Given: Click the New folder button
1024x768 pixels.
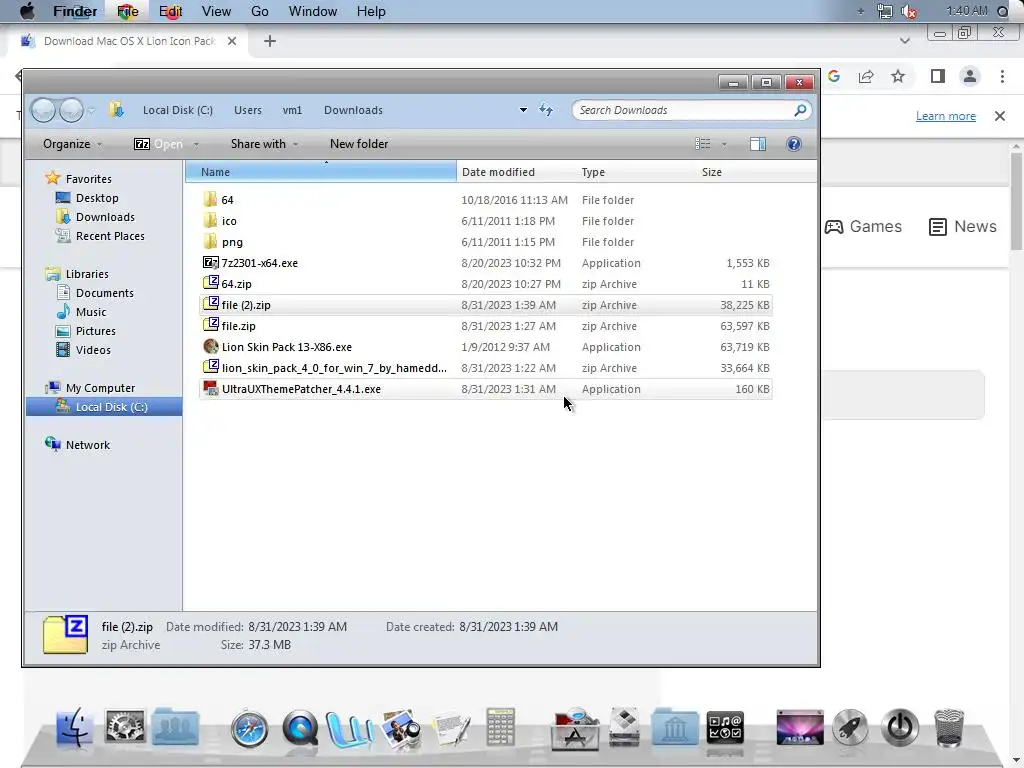Looking at the screenshot, I should 359,144.
